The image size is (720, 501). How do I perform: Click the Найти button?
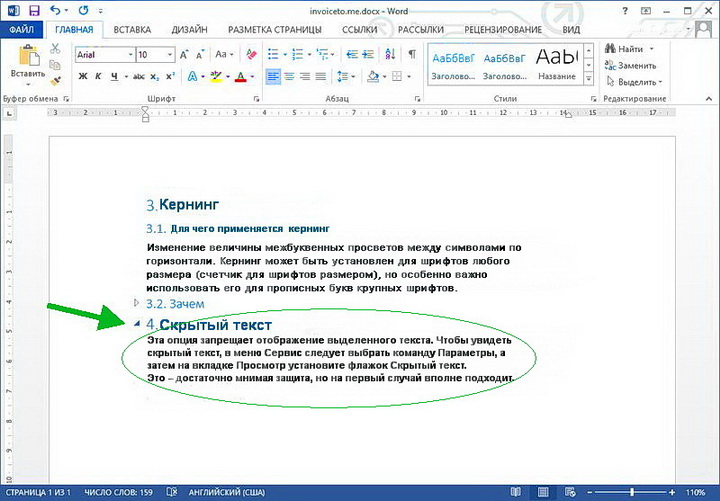click(x=628, y=48)
